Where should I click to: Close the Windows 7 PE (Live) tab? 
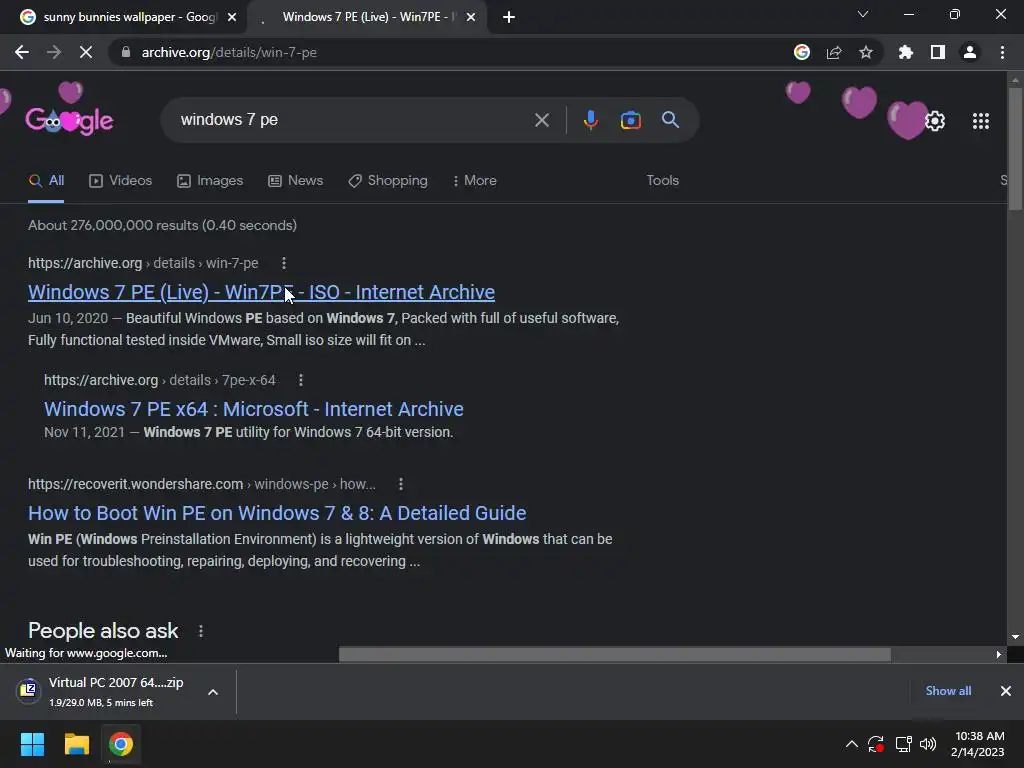point(471,17)
